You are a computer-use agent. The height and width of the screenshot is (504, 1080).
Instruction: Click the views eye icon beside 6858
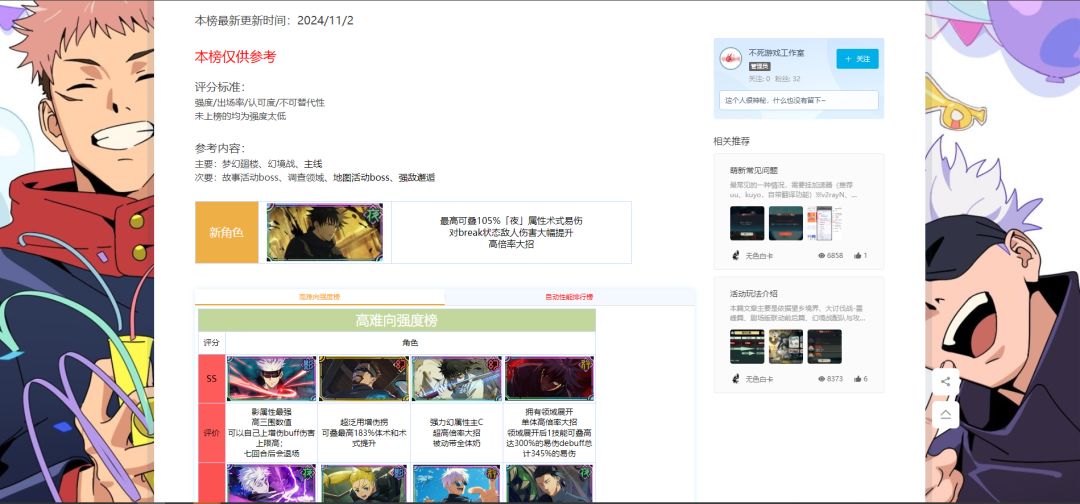coord(821,255)
